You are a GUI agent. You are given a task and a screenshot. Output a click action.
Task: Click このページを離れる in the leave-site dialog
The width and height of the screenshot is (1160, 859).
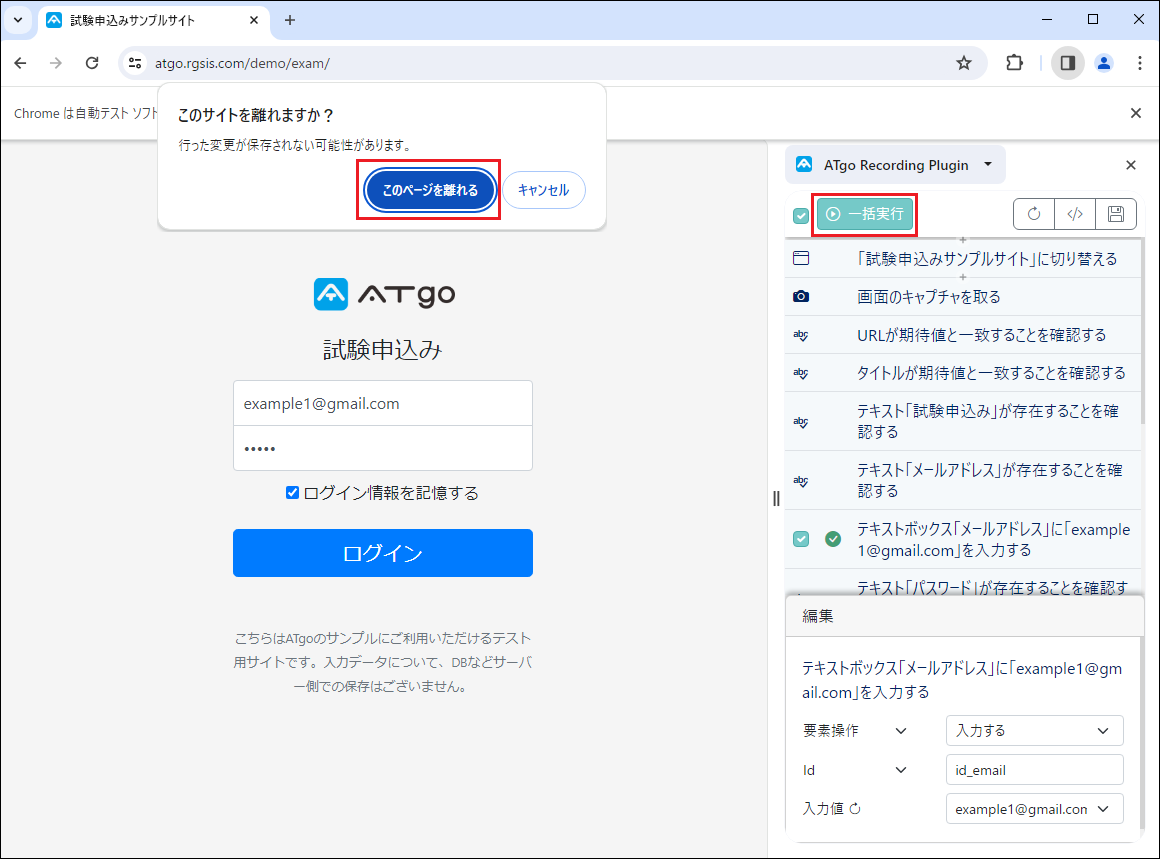(x=429, y=190)
